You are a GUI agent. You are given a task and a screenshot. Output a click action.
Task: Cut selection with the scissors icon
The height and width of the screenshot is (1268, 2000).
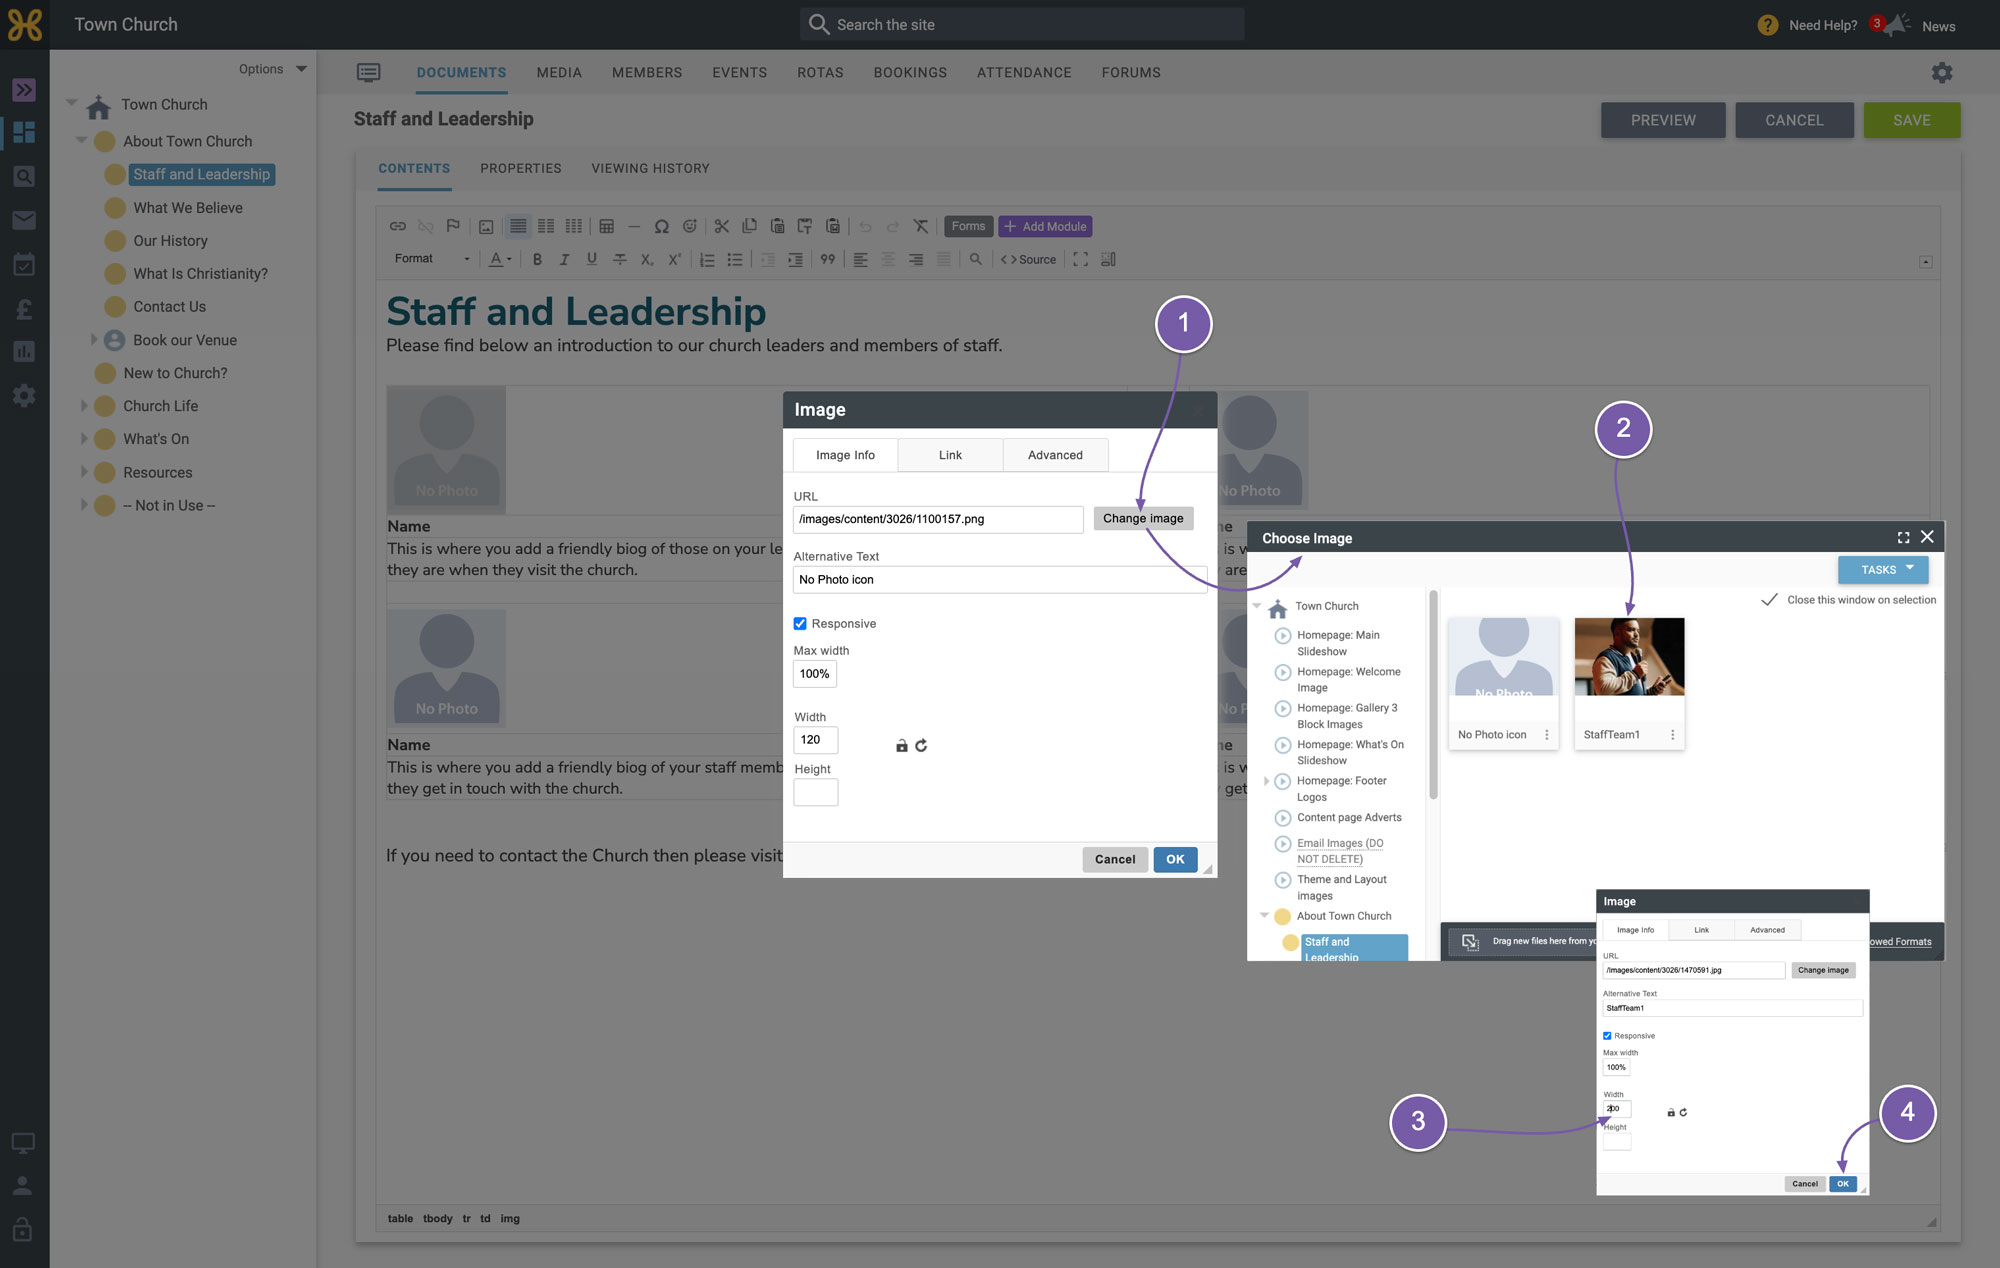pos(721,226)
